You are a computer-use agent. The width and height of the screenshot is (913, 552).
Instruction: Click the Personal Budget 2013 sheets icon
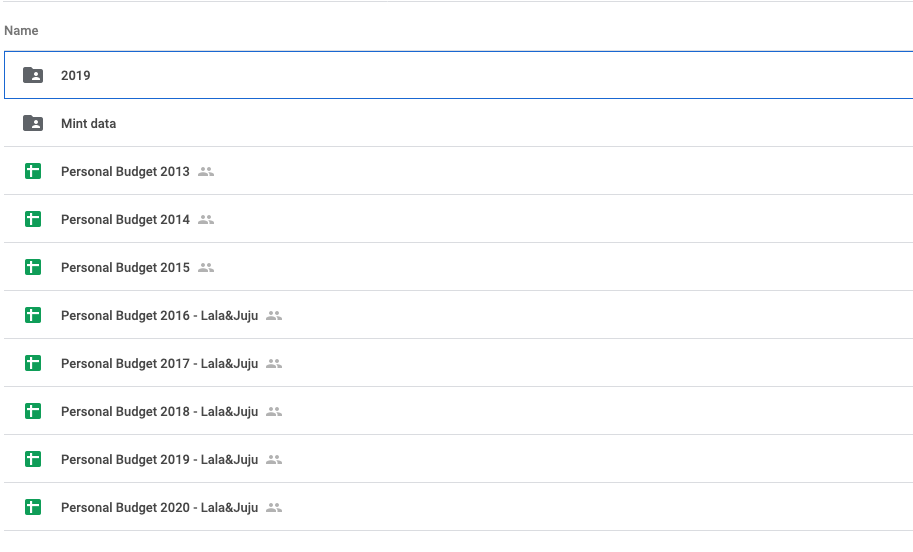pos(33,171)
